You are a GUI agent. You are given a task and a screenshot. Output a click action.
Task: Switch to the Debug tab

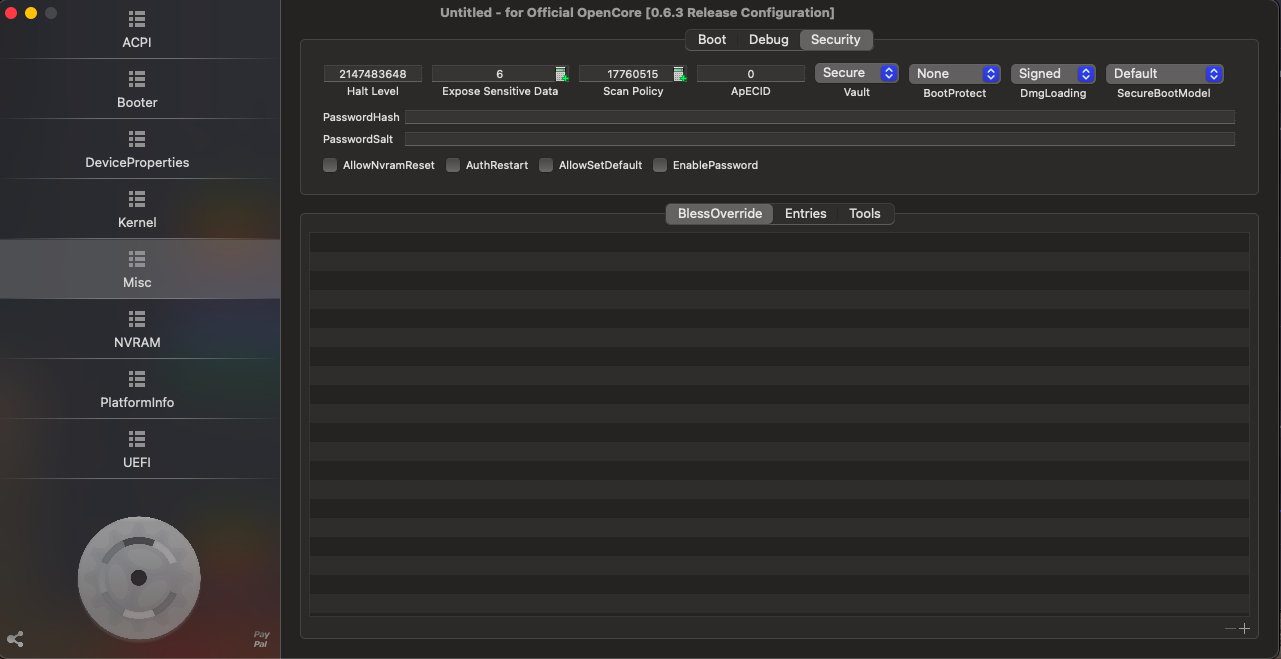coord(769,39)
